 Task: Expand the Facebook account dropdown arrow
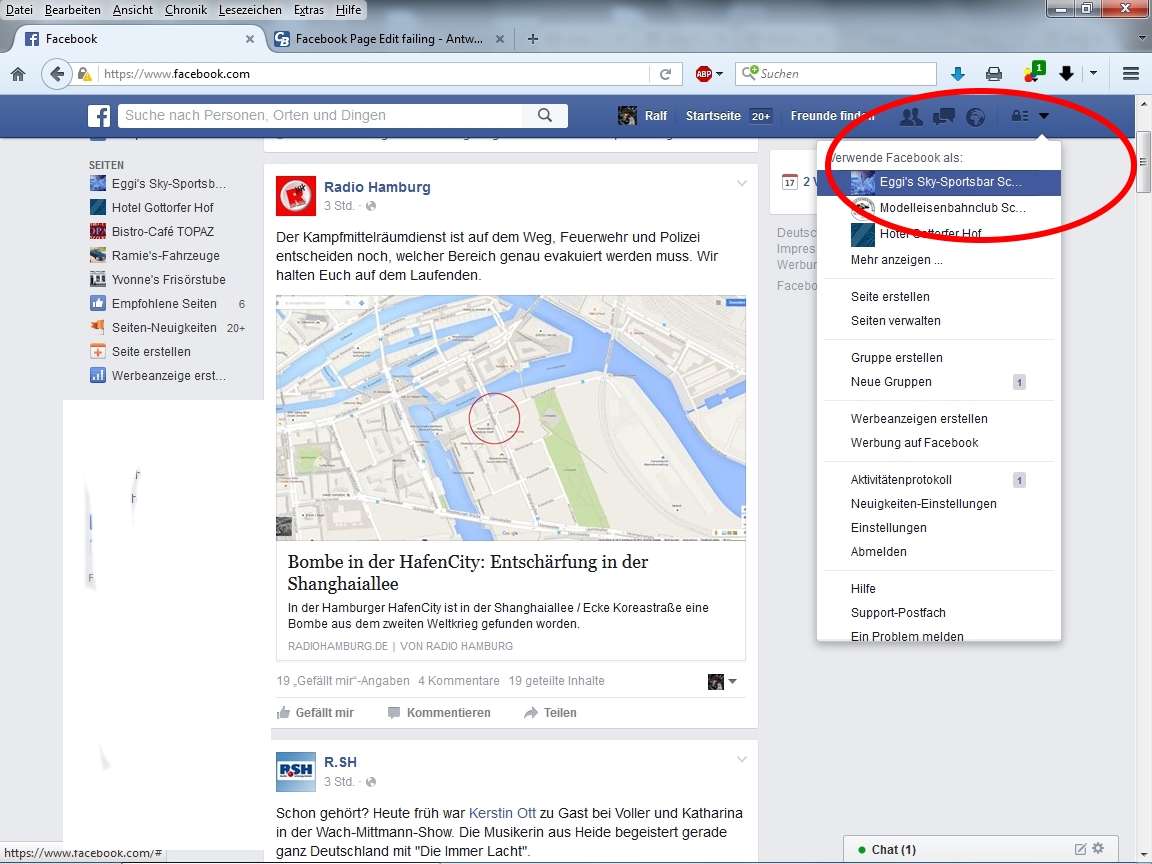pos(1044,115)
